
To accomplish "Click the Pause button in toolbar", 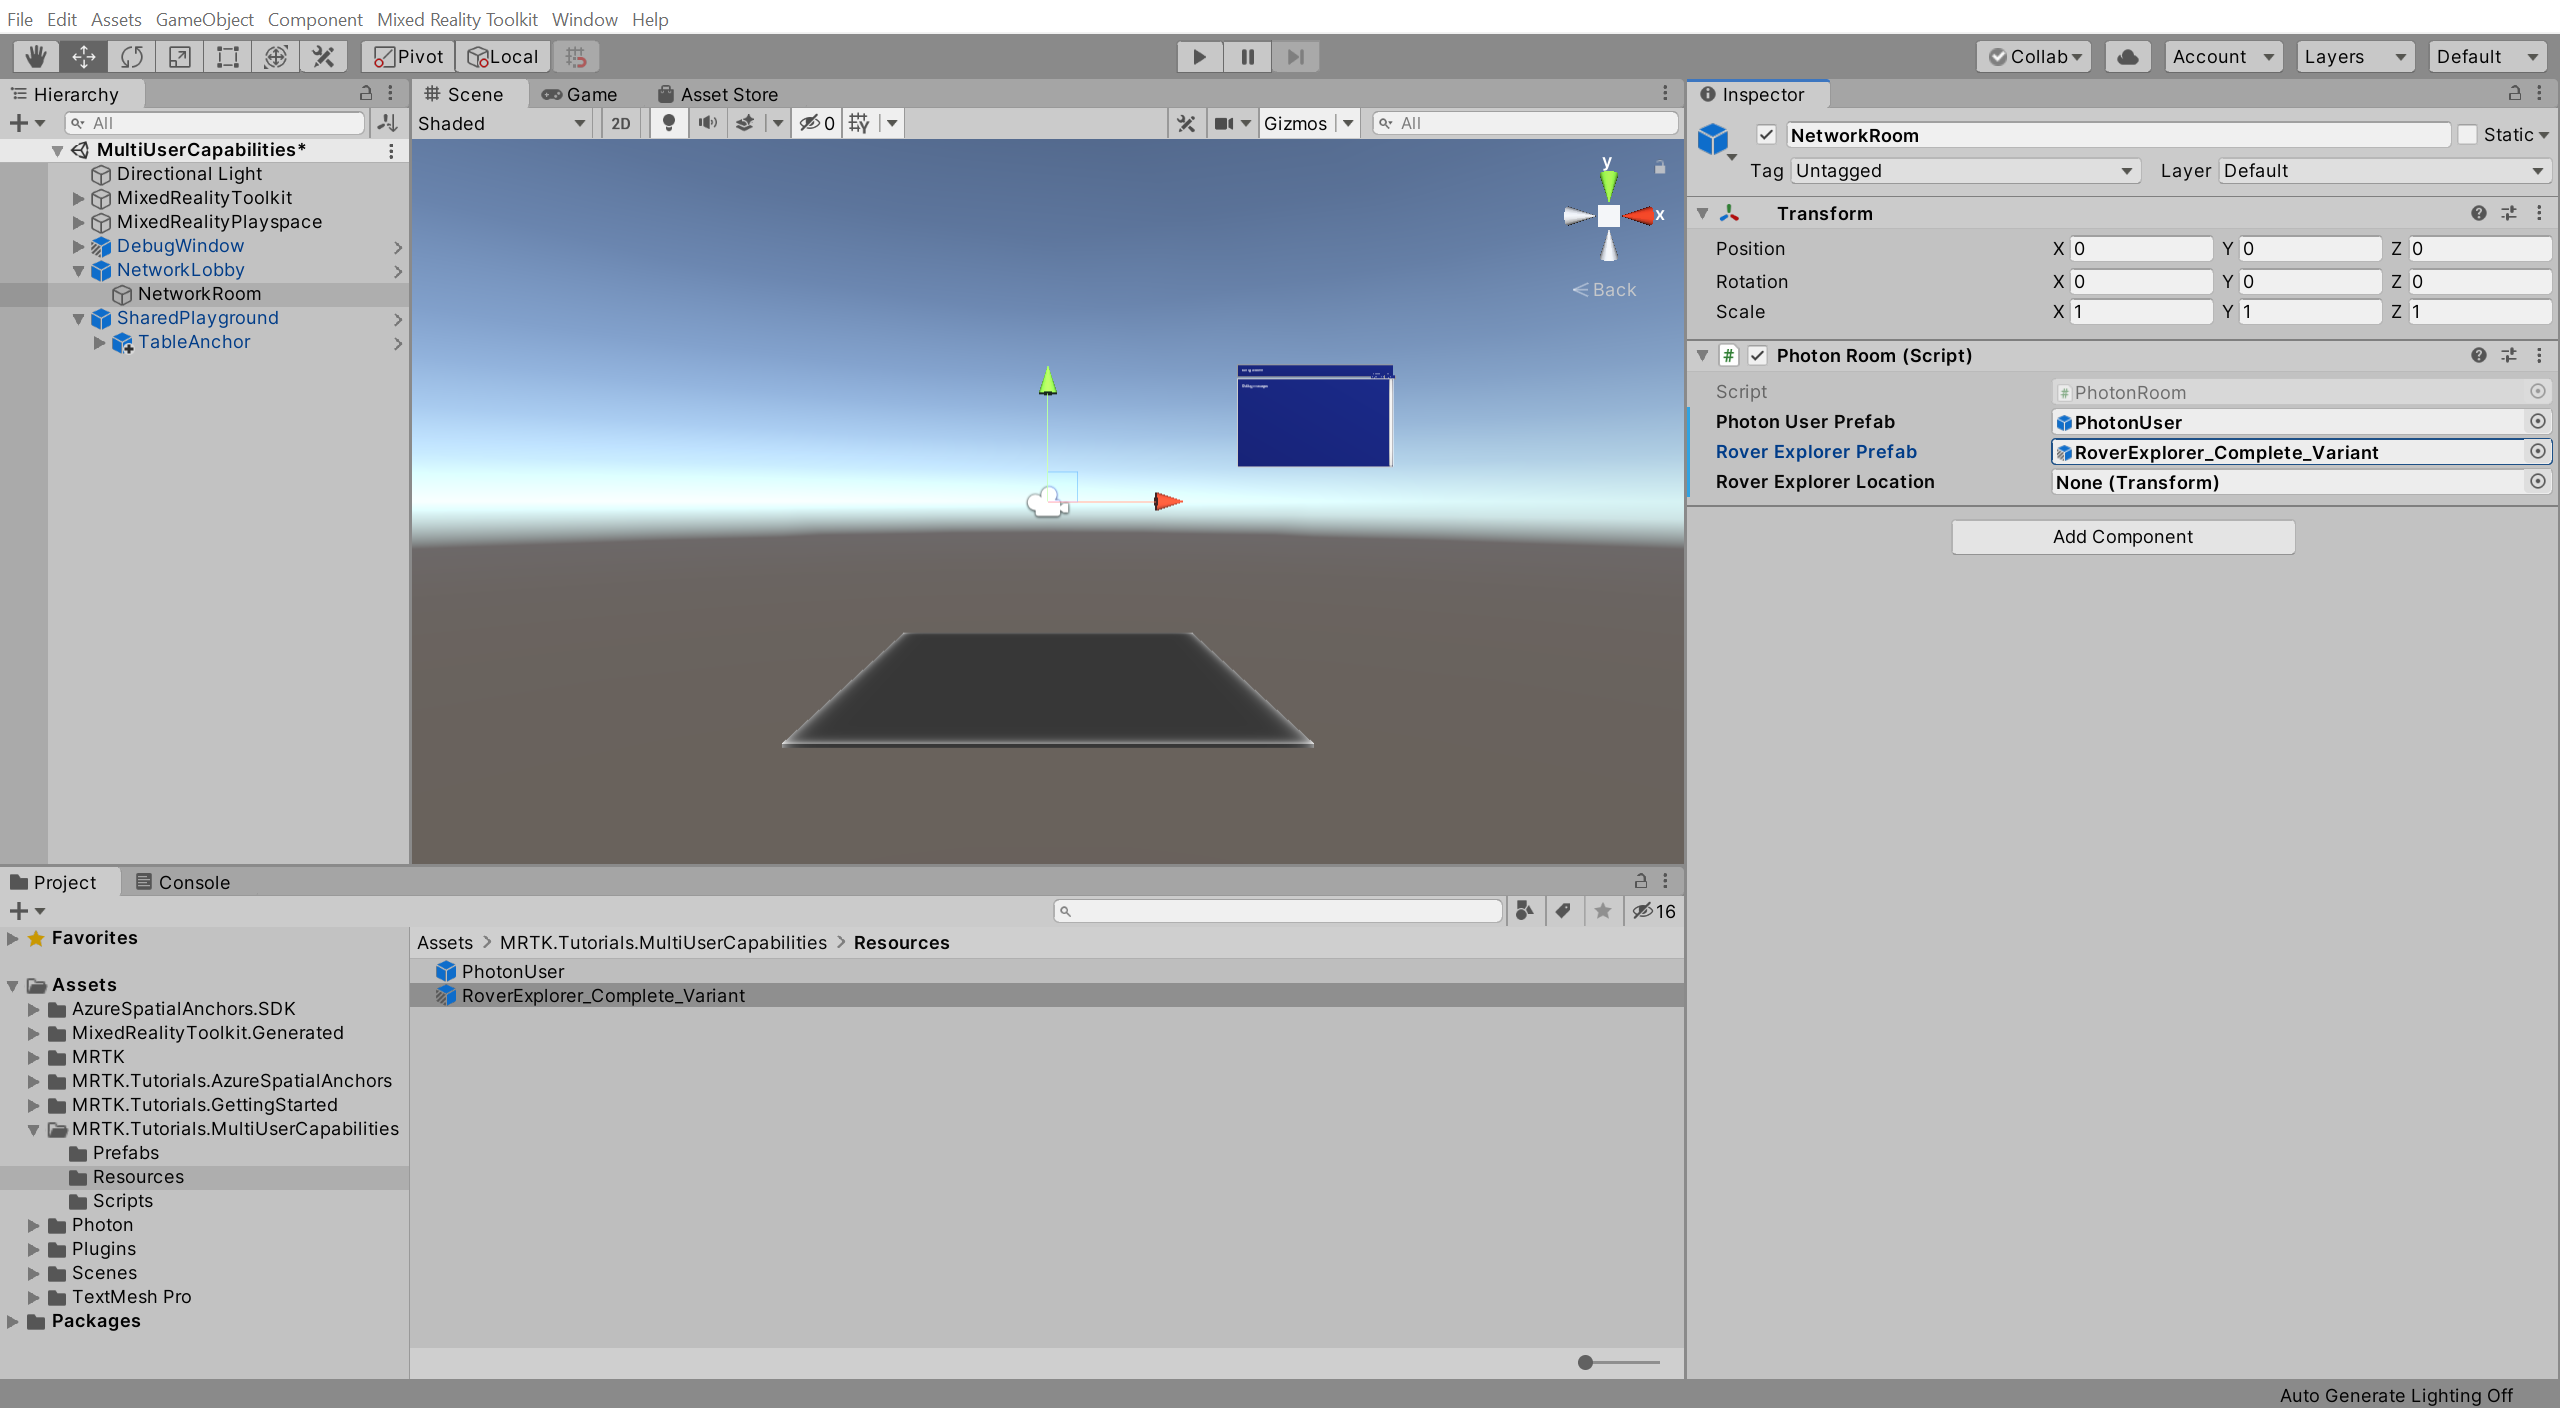I will click(1246, 55).
